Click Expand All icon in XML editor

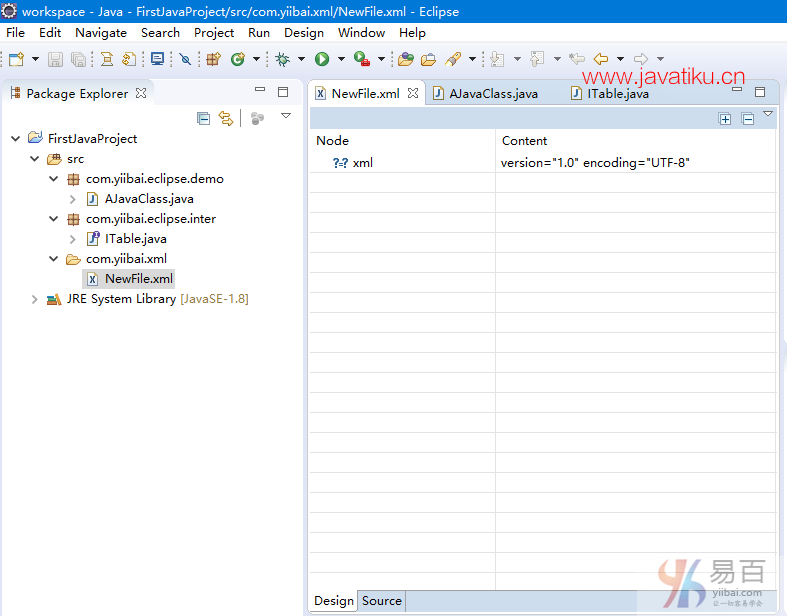point(725,119)
